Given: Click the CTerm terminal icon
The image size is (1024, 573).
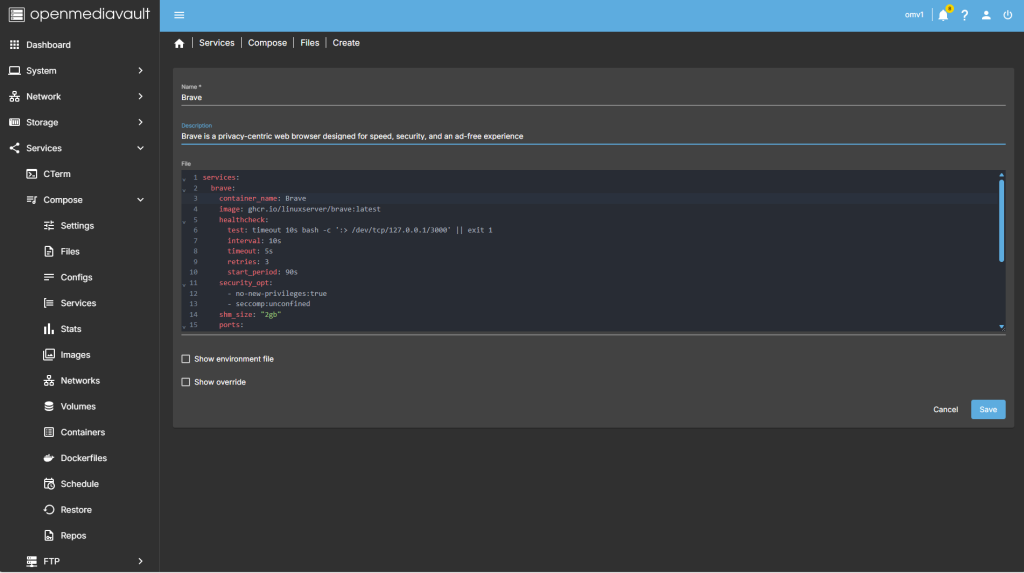Looking at the screenshot, I should click(31, 174).
